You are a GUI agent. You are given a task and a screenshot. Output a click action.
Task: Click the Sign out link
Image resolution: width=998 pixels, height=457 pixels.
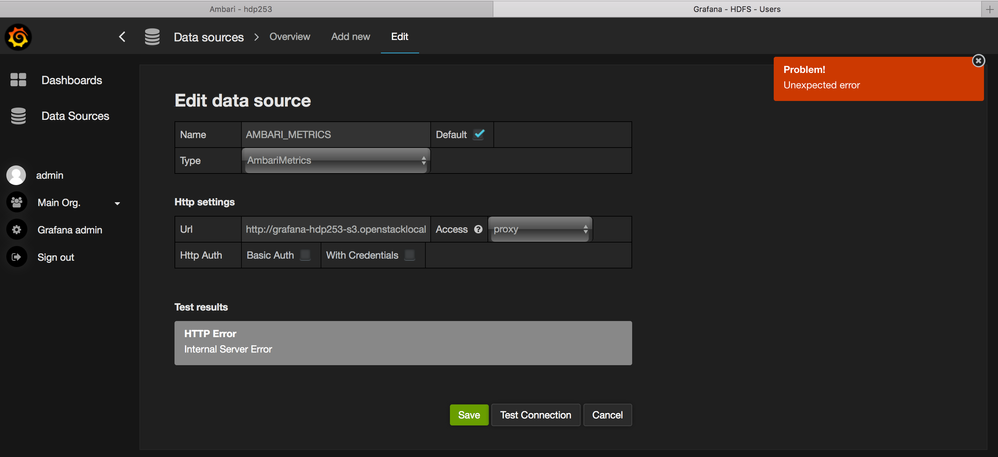pos(56,257)
